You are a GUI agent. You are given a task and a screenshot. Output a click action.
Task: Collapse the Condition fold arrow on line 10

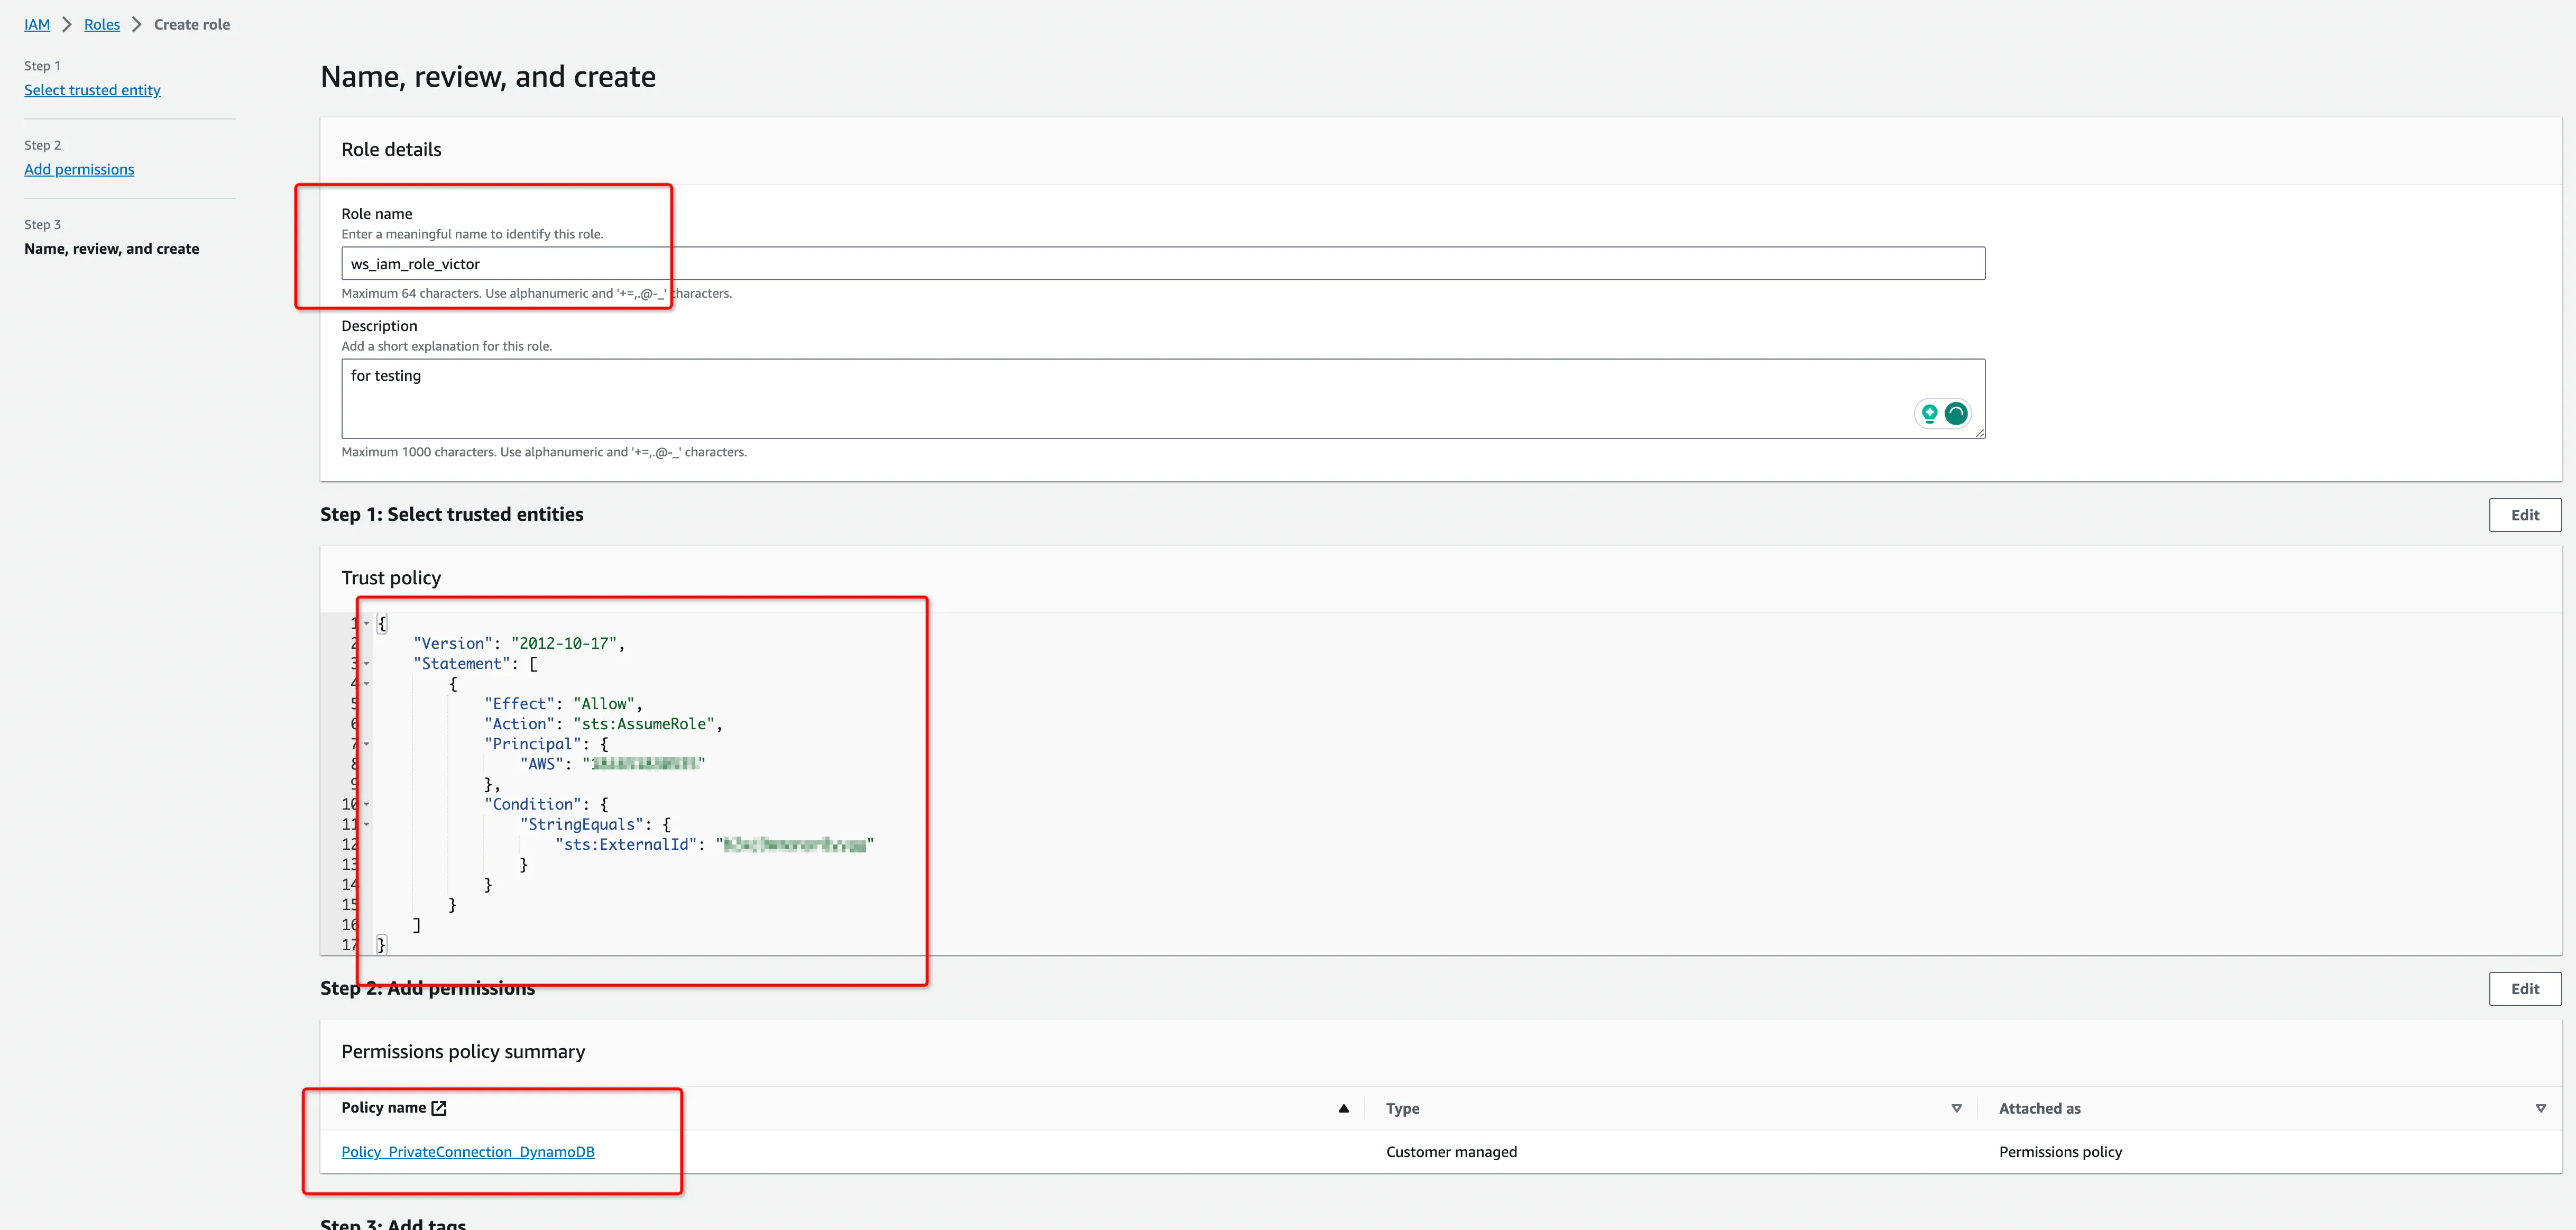click(x=366, y=804)
